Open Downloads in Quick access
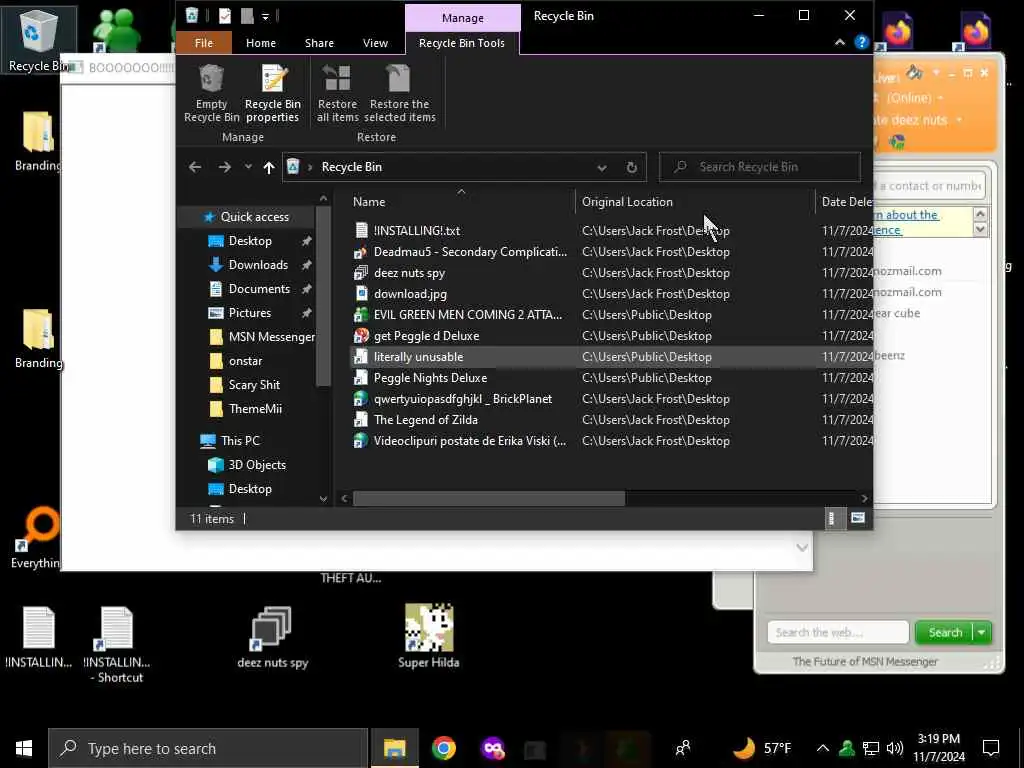Image resolution: width=1024 pixels, height=768 pixels. pyautogui.click(x=258, y=264)
